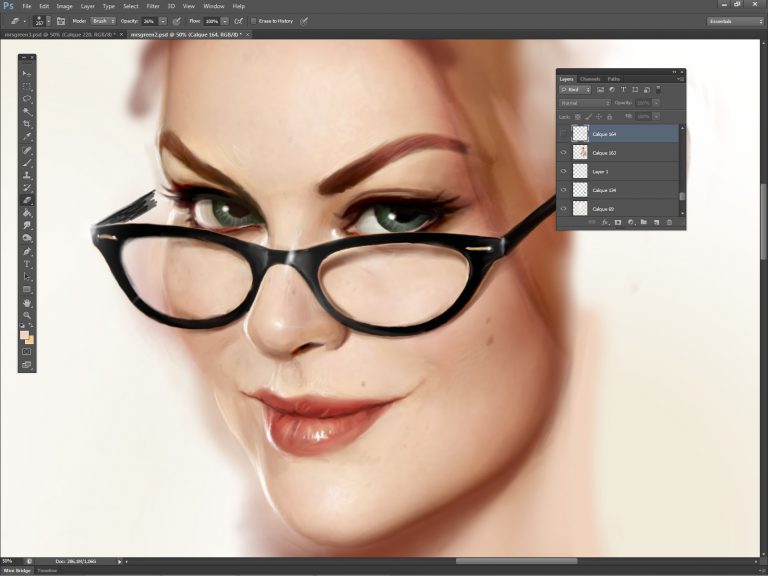
Task: Switch to the Channels tab
Action: click(590, 79)
